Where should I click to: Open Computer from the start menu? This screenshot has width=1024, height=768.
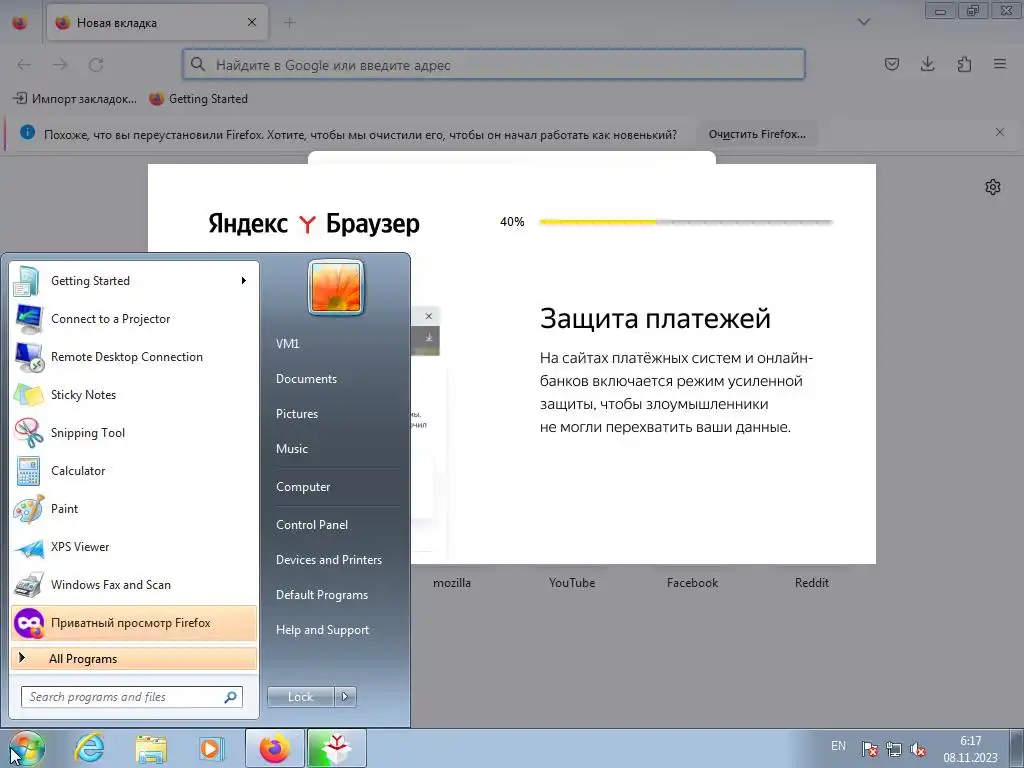302,487
